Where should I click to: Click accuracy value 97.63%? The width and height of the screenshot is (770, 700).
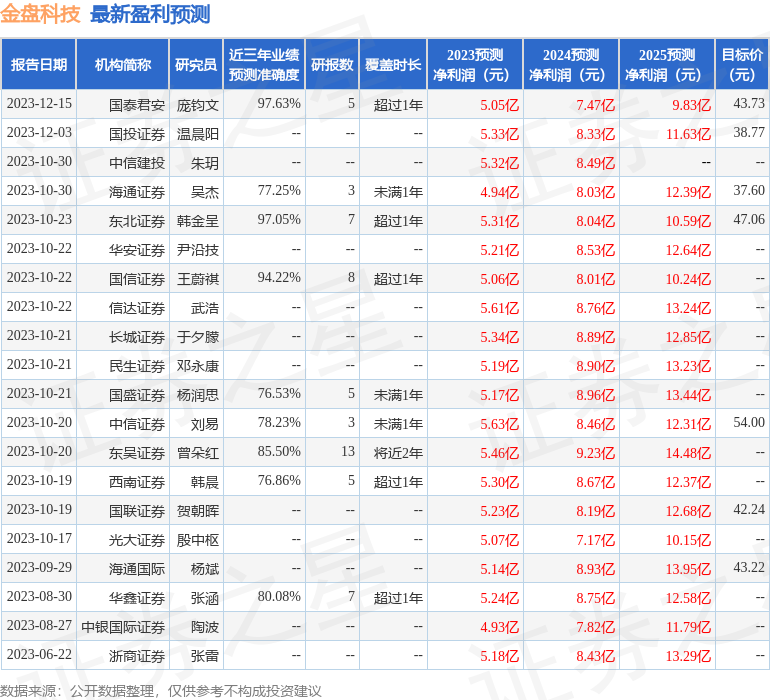pos(279,104)
